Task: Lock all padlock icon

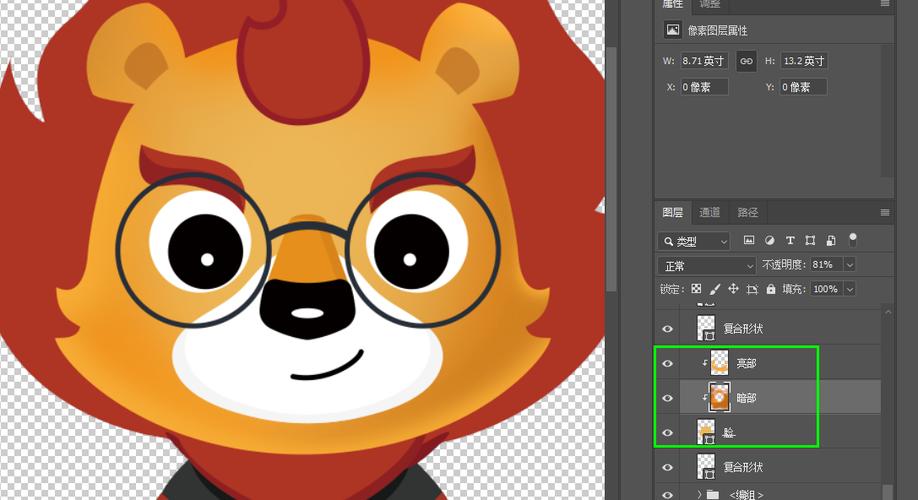Action: point(771,289)
